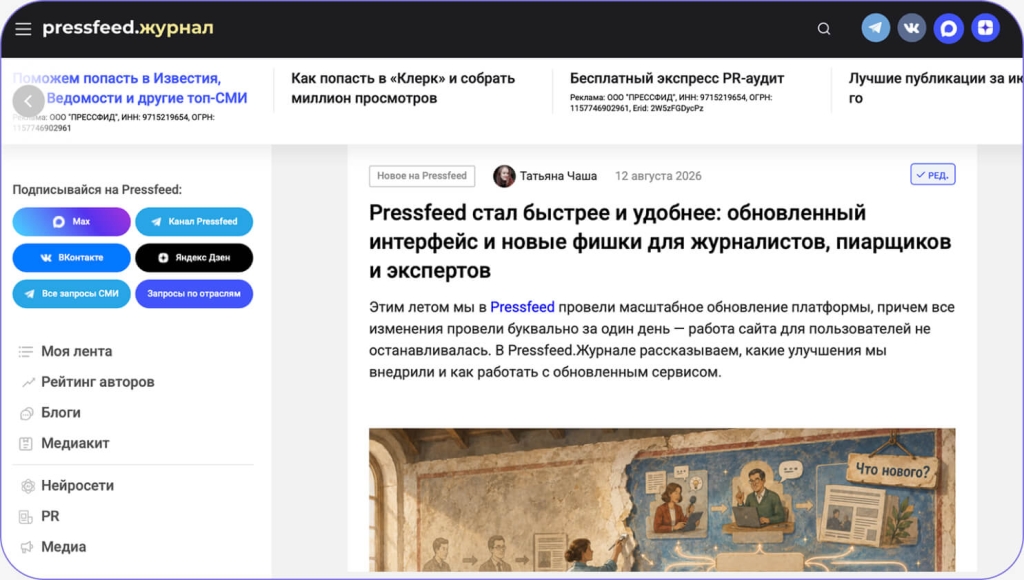The height and width of the screenshot is (580, 1024).
Task: Click the date 12 августа 2026
Action: point(658,176)
